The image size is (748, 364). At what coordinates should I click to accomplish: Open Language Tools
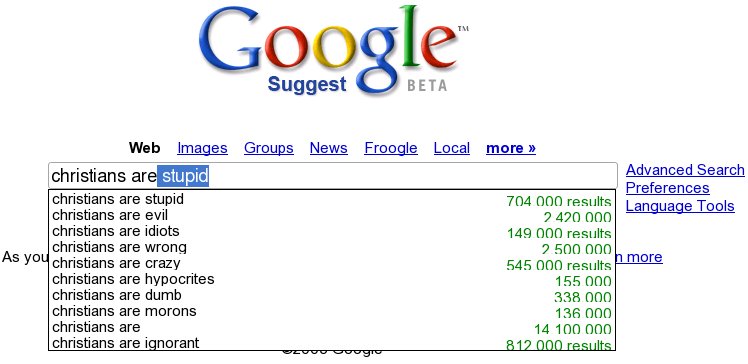680,206
